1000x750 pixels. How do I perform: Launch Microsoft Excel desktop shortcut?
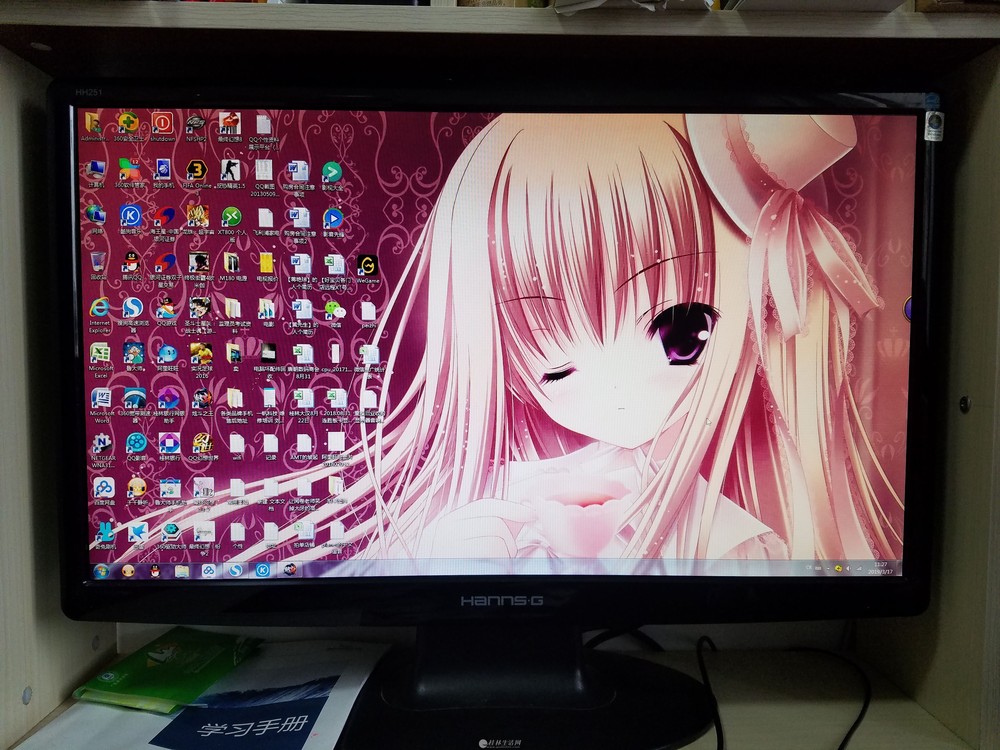(x=99, y=355)
